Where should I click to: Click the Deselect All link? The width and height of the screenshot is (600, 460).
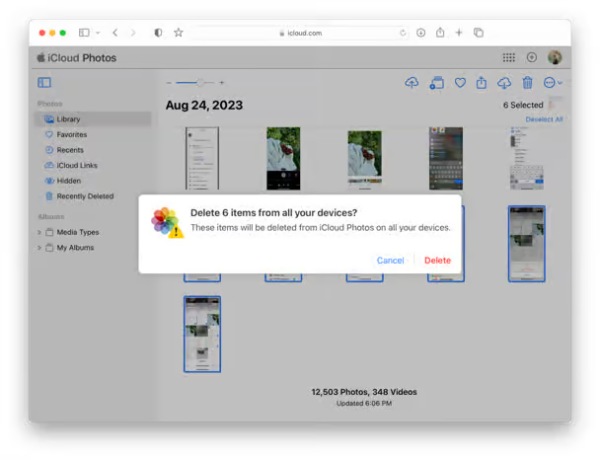click(x=544, y=119)
